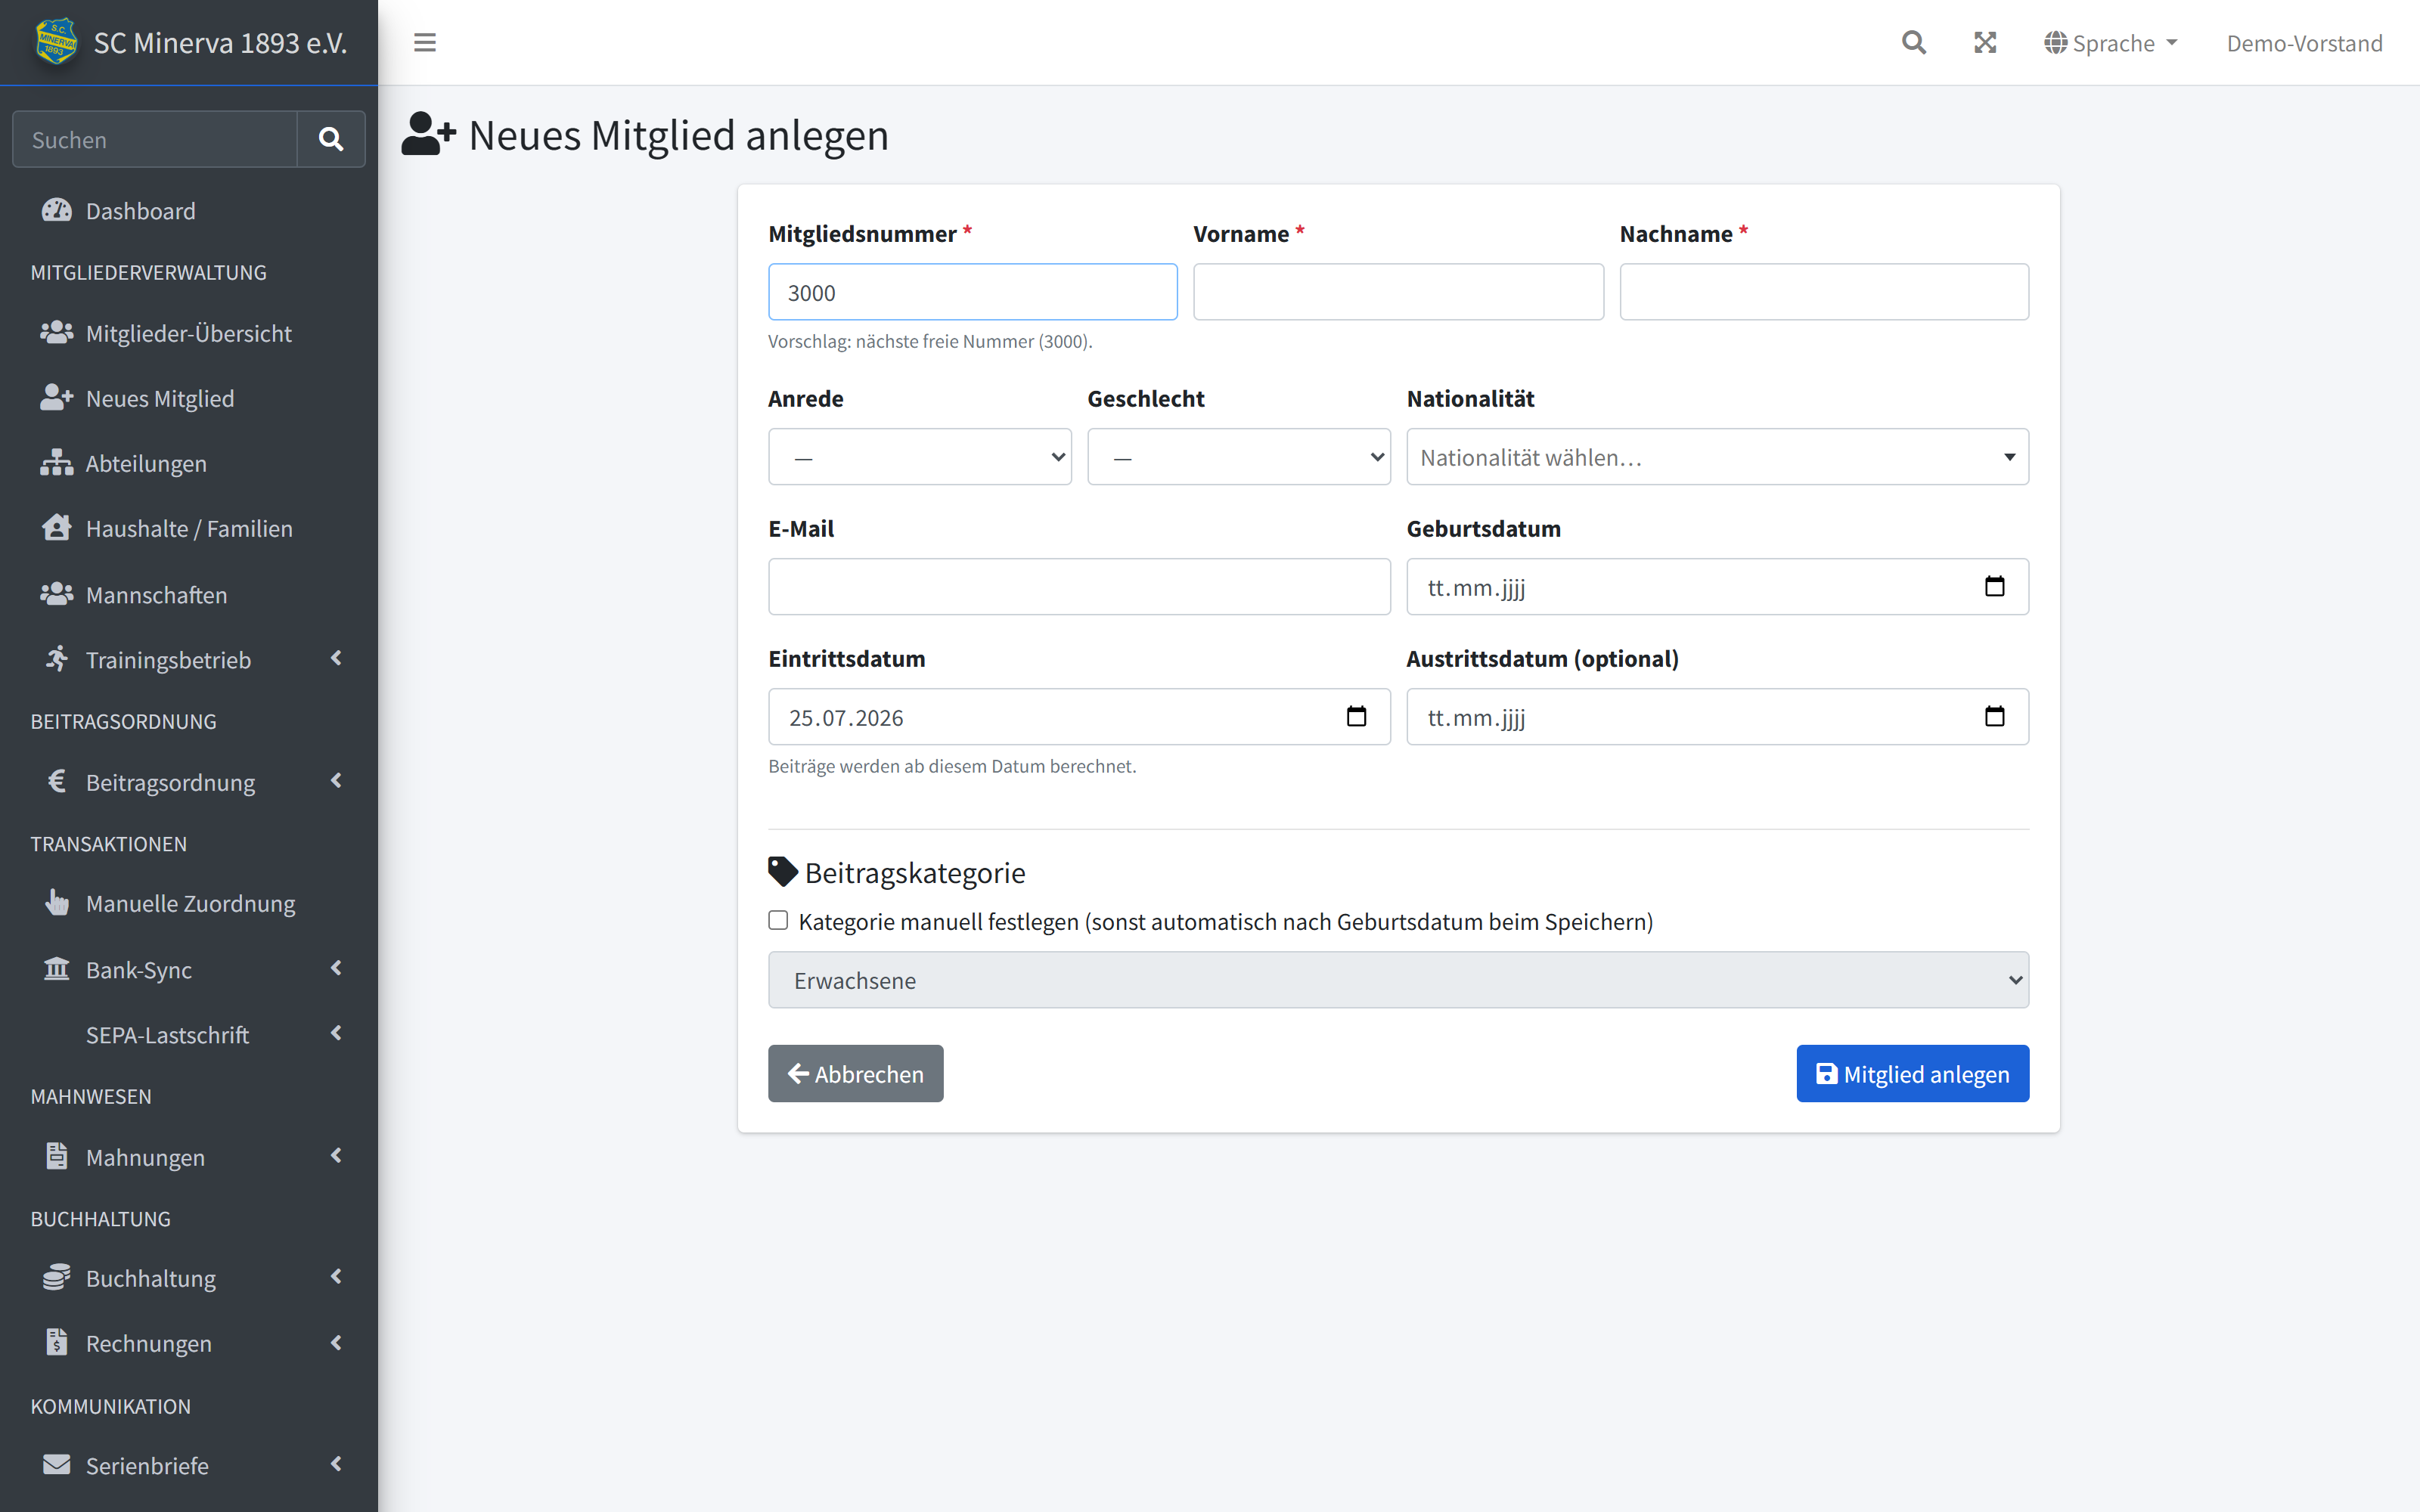Open the Sprache language dropdown

[x=2111, y=43]
